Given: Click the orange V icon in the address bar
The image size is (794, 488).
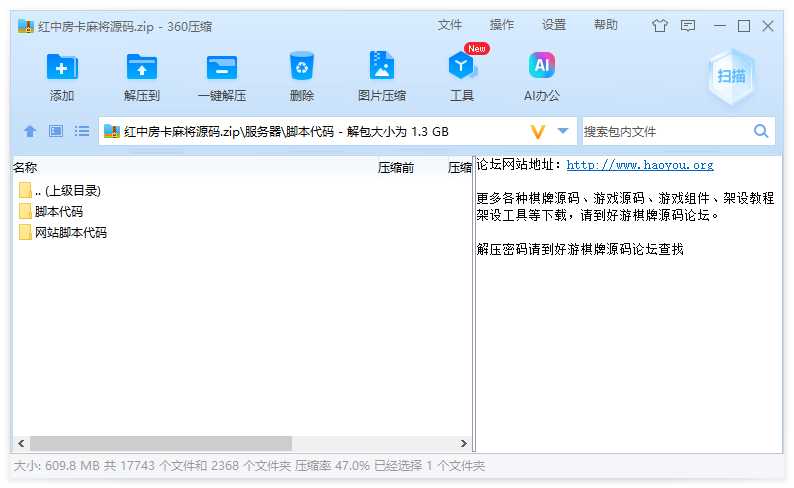Looking at the screenshot, I should pyautogui.click(x=538, y=132).
